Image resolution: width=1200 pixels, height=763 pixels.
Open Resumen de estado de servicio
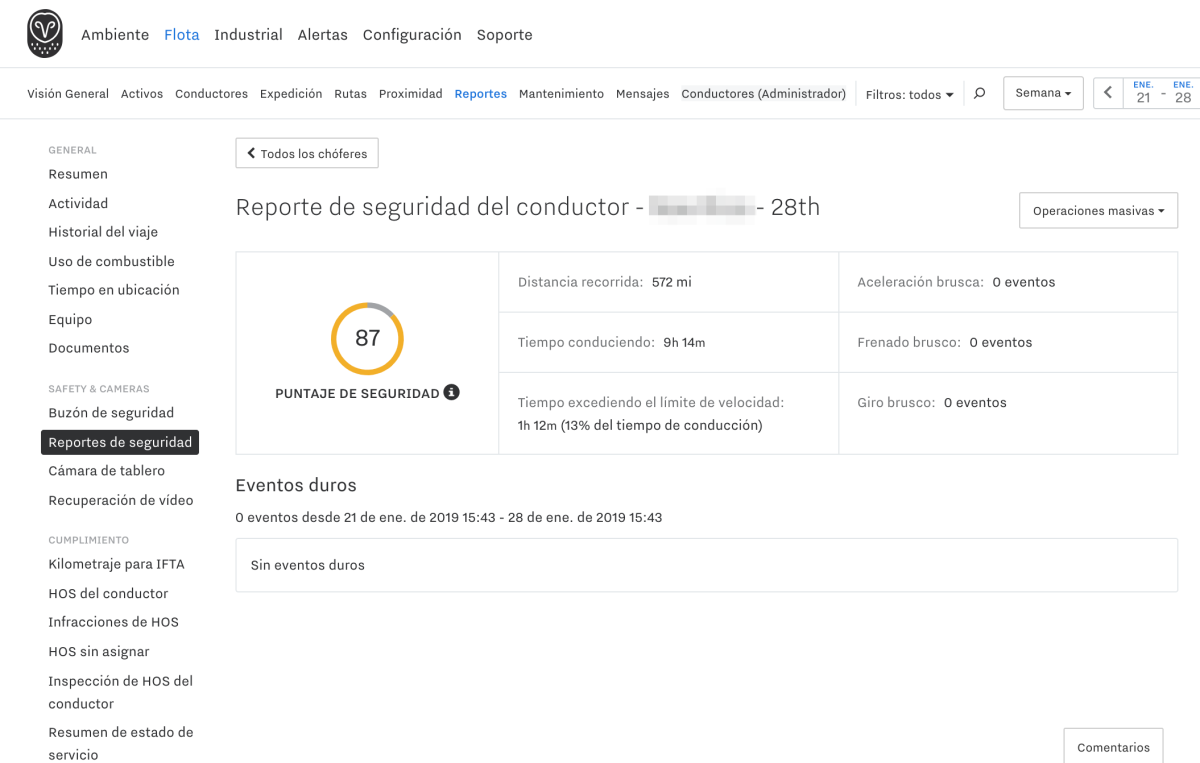[120, 743]
